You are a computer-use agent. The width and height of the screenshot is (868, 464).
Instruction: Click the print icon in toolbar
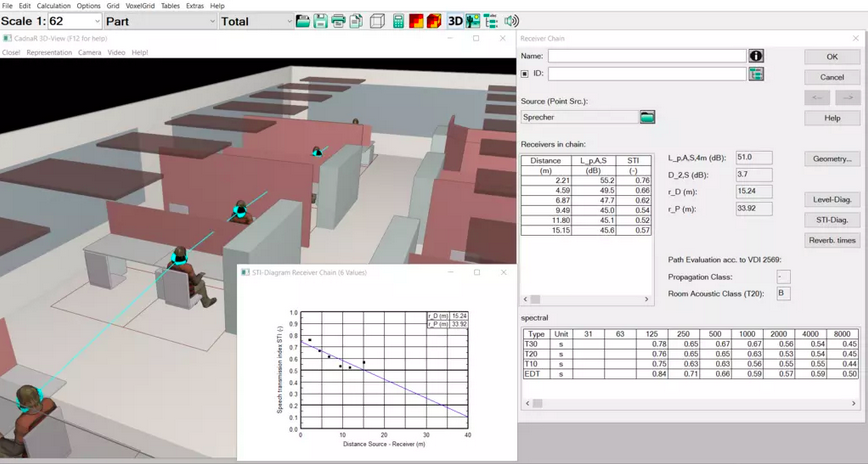(339, 21)
